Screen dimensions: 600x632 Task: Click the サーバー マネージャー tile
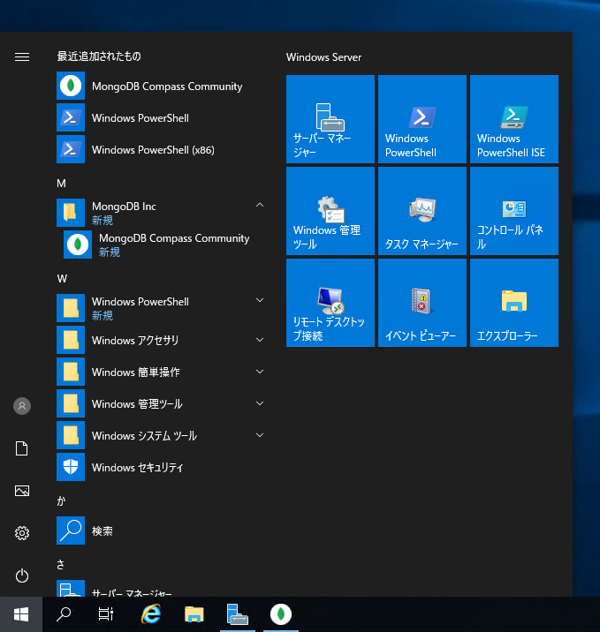point(330,119)
